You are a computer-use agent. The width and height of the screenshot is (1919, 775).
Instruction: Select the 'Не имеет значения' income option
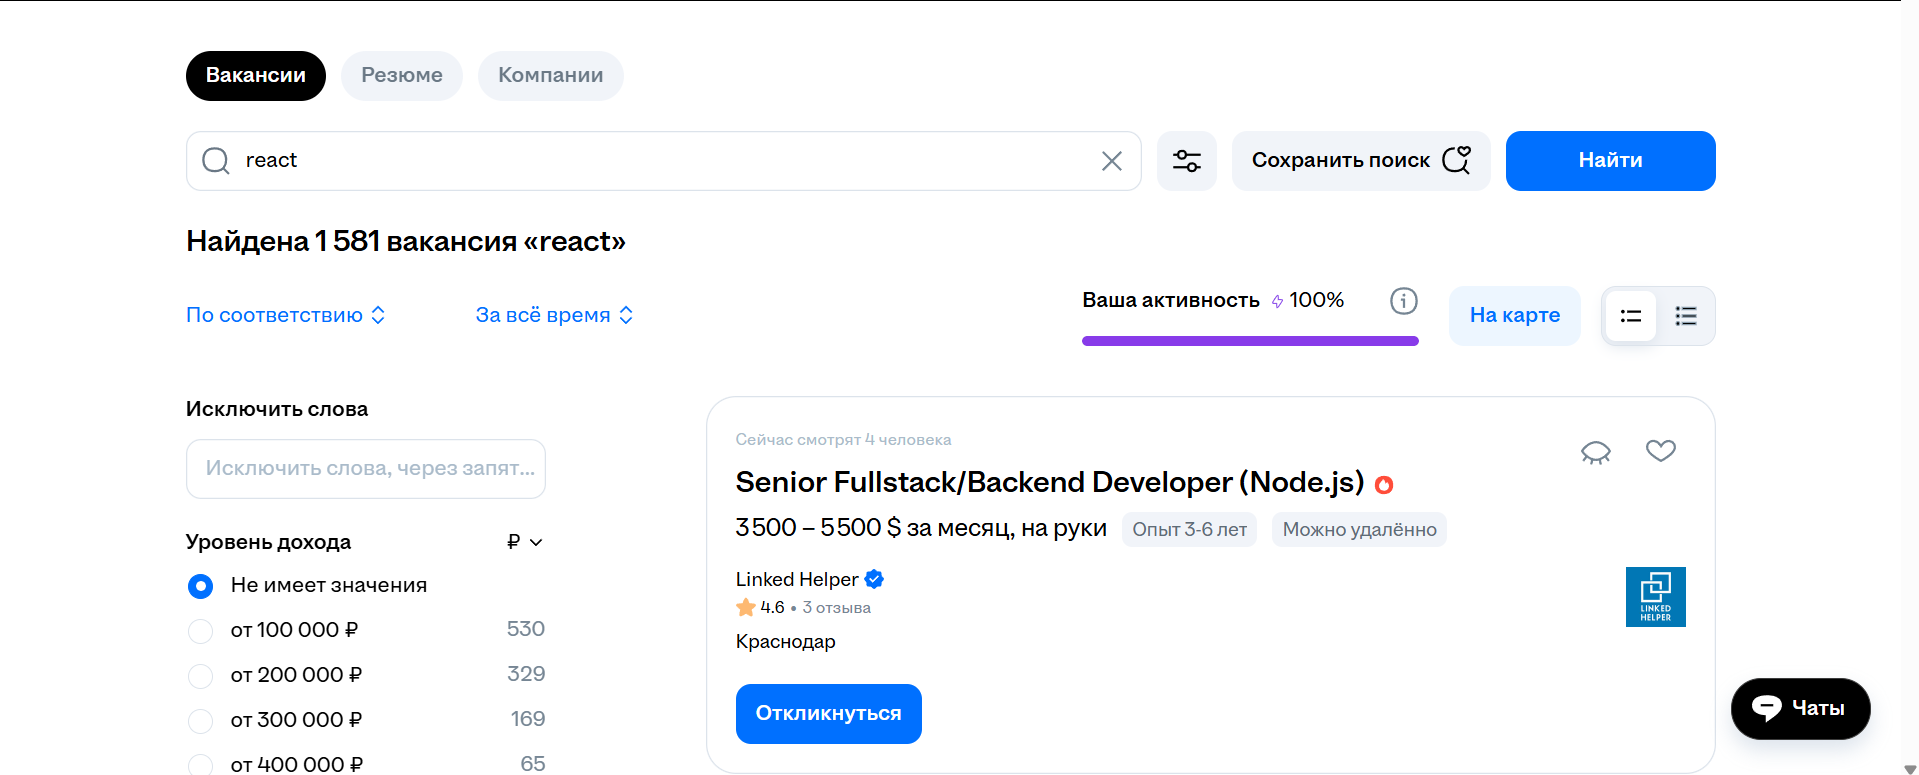point(201,586)
